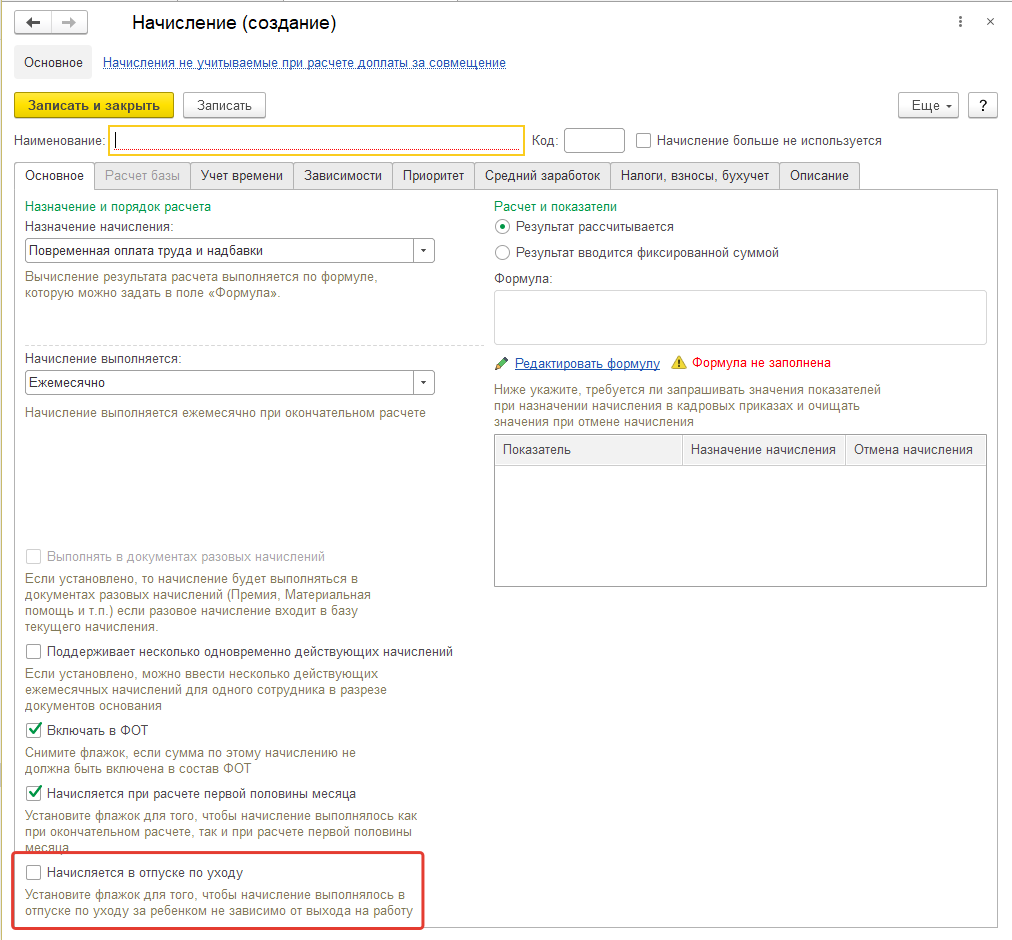The height and width of the screenshot is (940, 1012).
Task: Go forward with the right arrow button
Action: click(x=69, y=23)
